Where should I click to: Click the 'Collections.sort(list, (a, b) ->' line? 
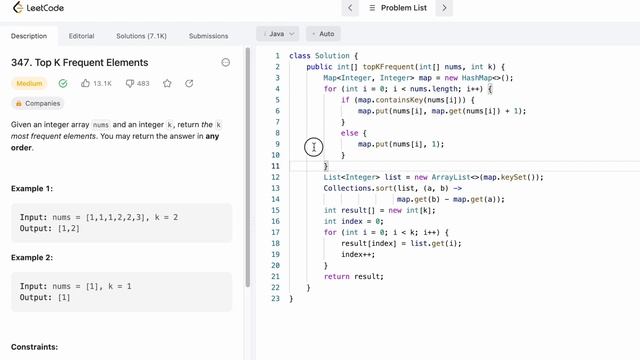click(x=393, y=188)
